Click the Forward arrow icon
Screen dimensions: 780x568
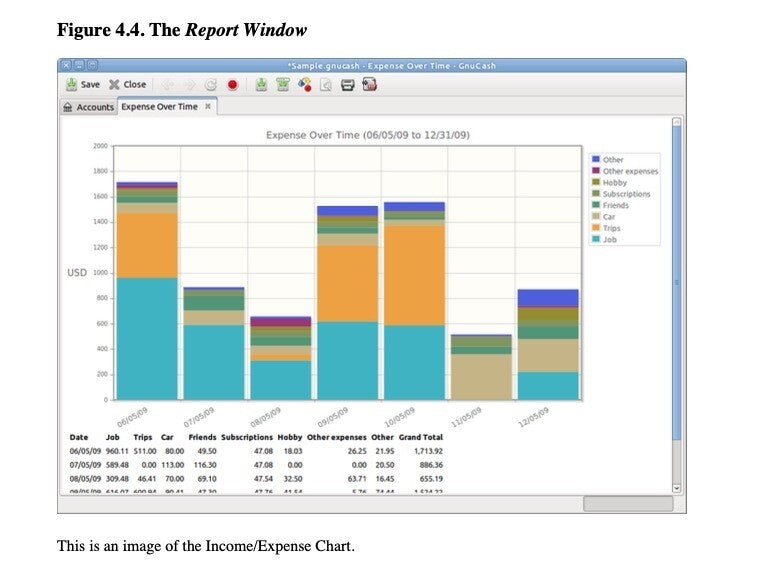189,85
